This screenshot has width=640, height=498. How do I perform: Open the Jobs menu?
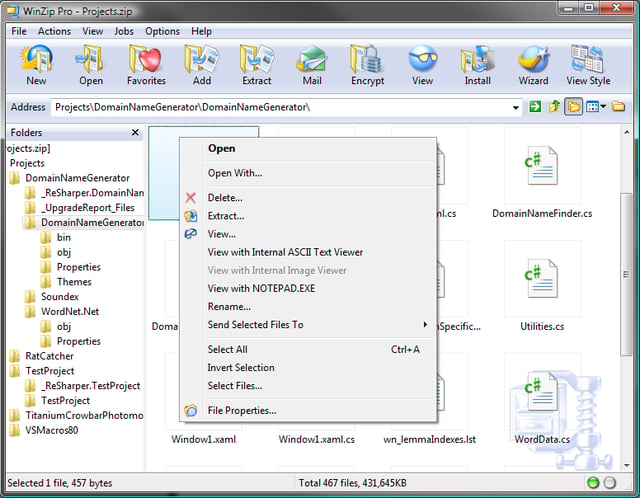point(124,31)
